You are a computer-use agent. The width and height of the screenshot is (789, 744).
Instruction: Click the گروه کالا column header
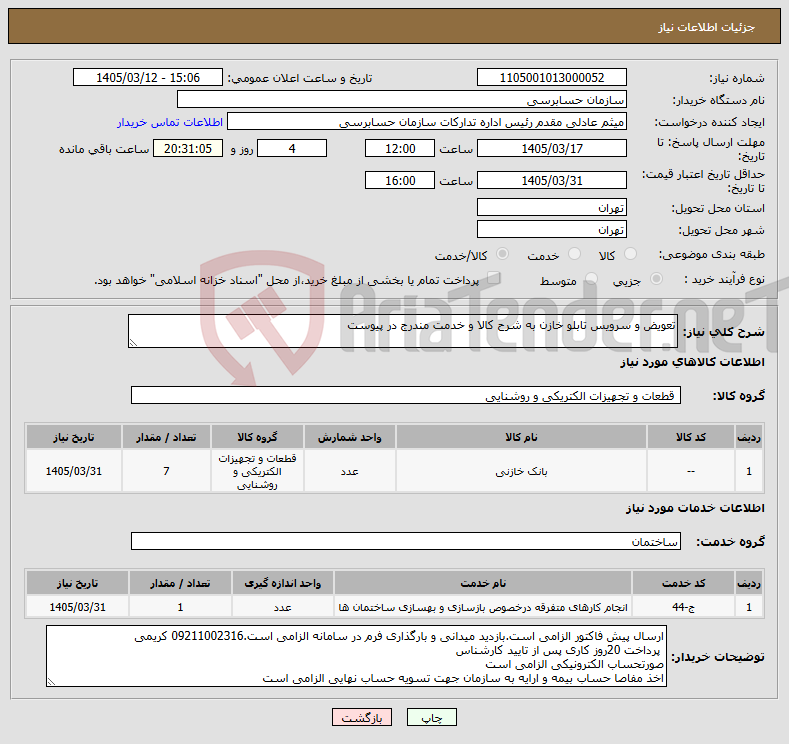[x=257, y=437]
